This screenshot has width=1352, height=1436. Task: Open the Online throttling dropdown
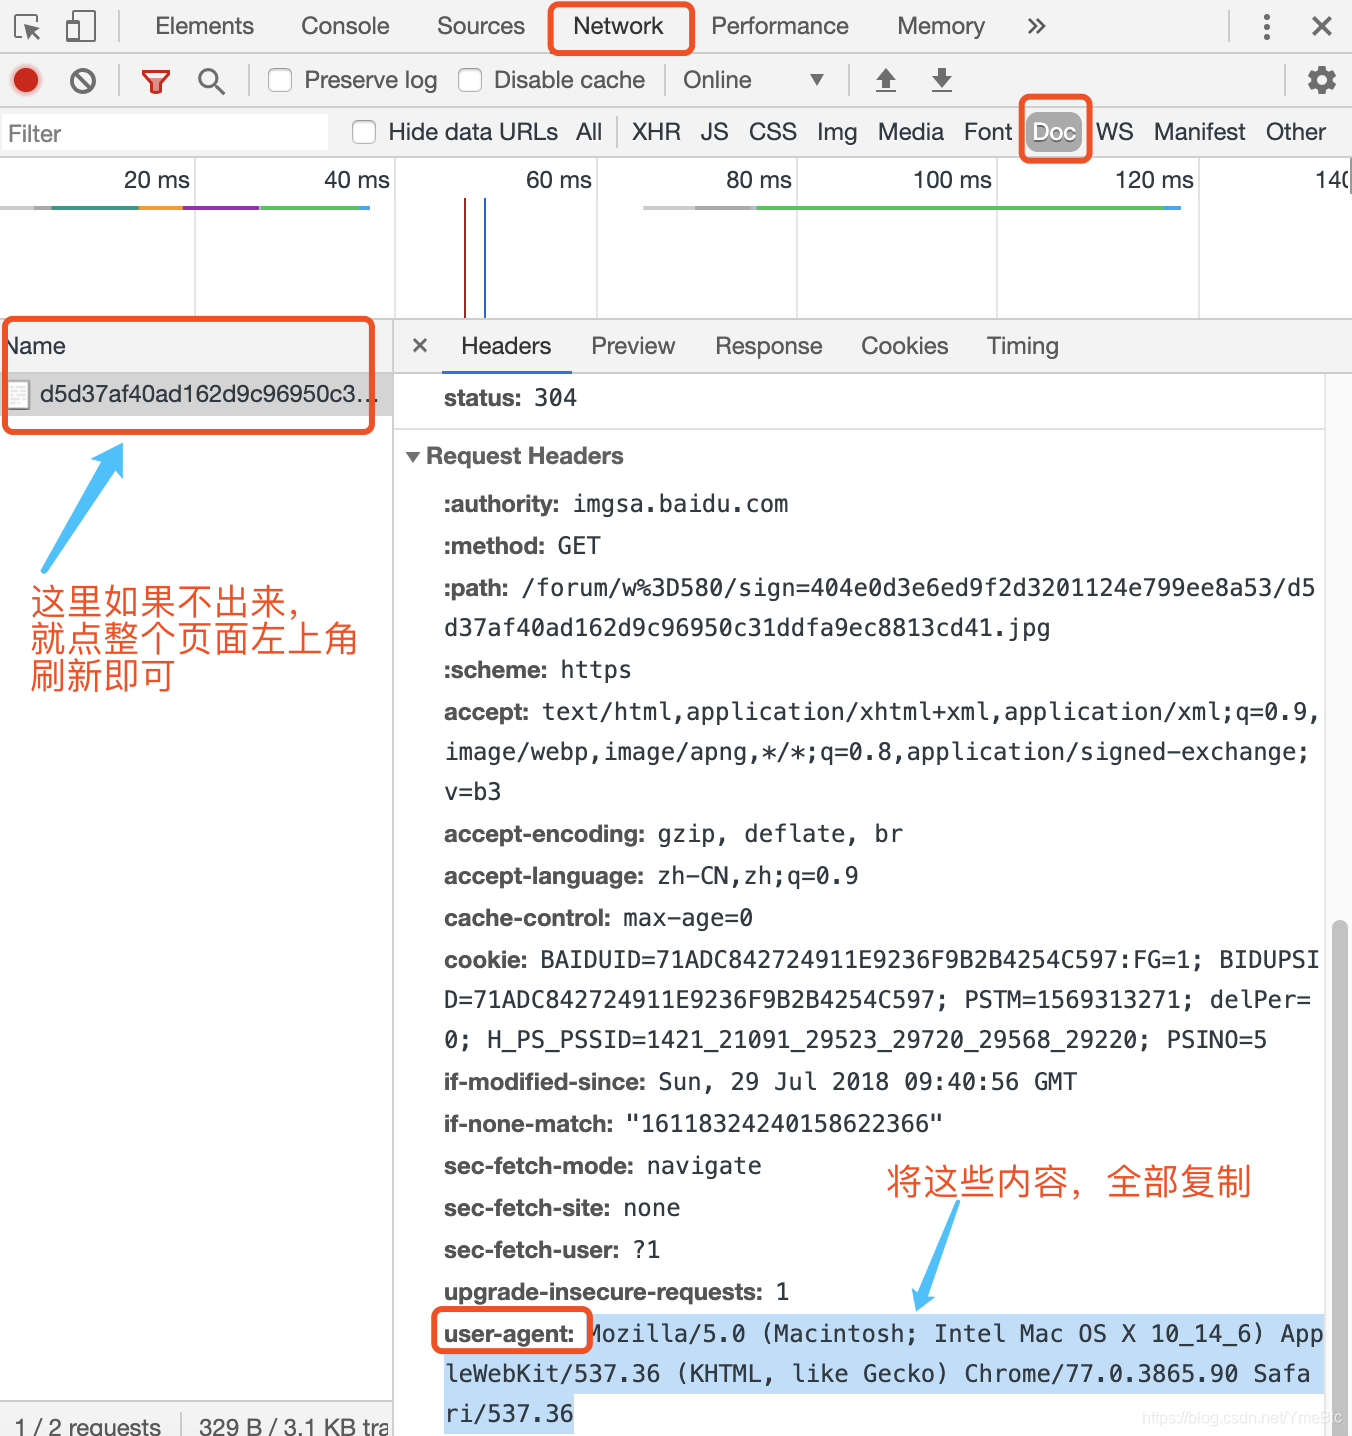[754, 80]
